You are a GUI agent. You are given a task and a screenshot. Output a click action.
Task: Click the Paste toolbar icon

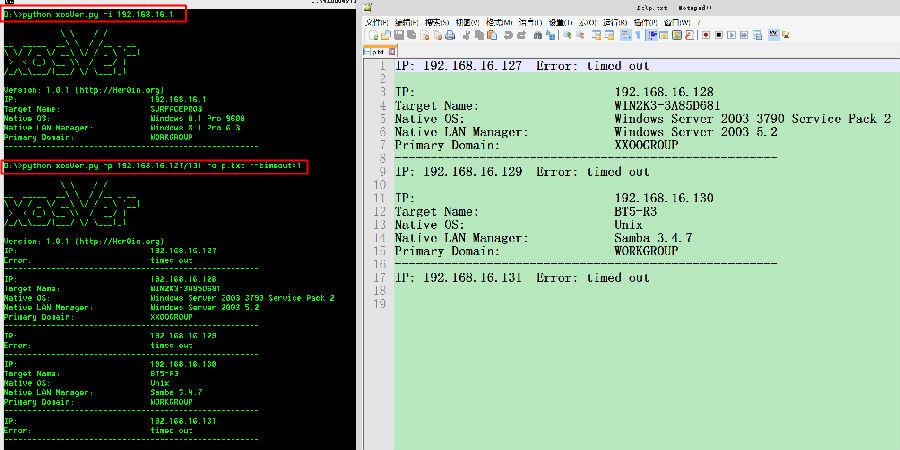pyautogui.click(x=492, y=35)
